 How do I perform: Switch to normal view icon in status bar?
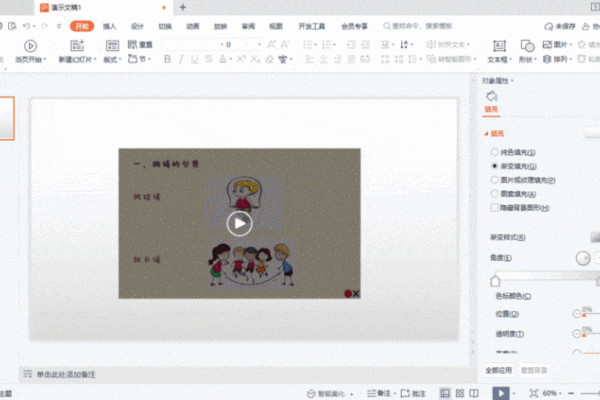click(x=445, y=393)
